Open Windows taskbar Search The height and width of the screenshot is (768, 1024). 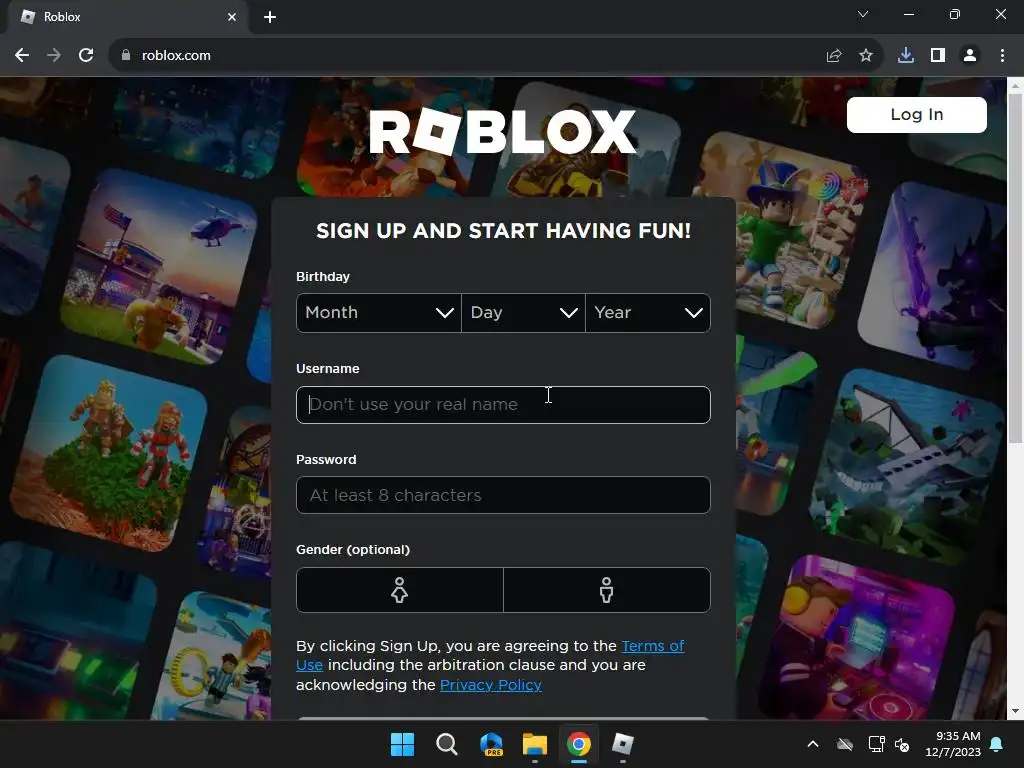pyautogui.click(x=447, y=744)
